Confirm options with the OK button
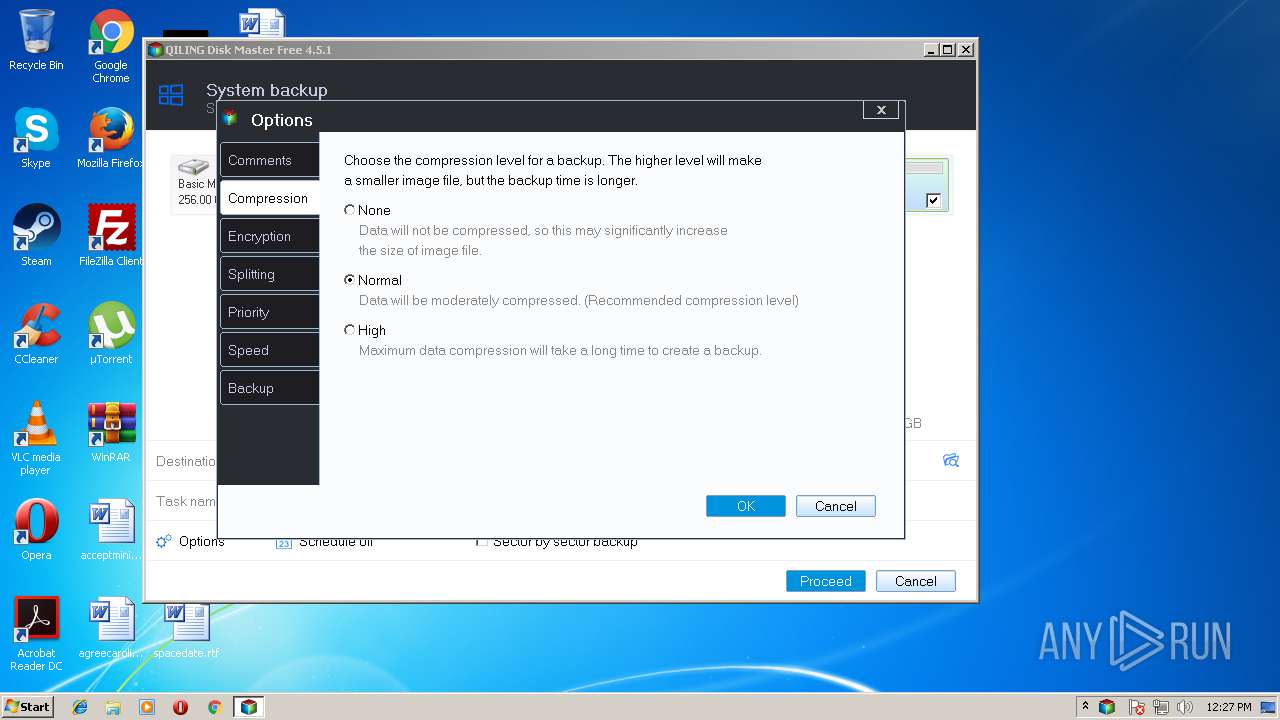1280x720 pixels. (x=745, y=506)
